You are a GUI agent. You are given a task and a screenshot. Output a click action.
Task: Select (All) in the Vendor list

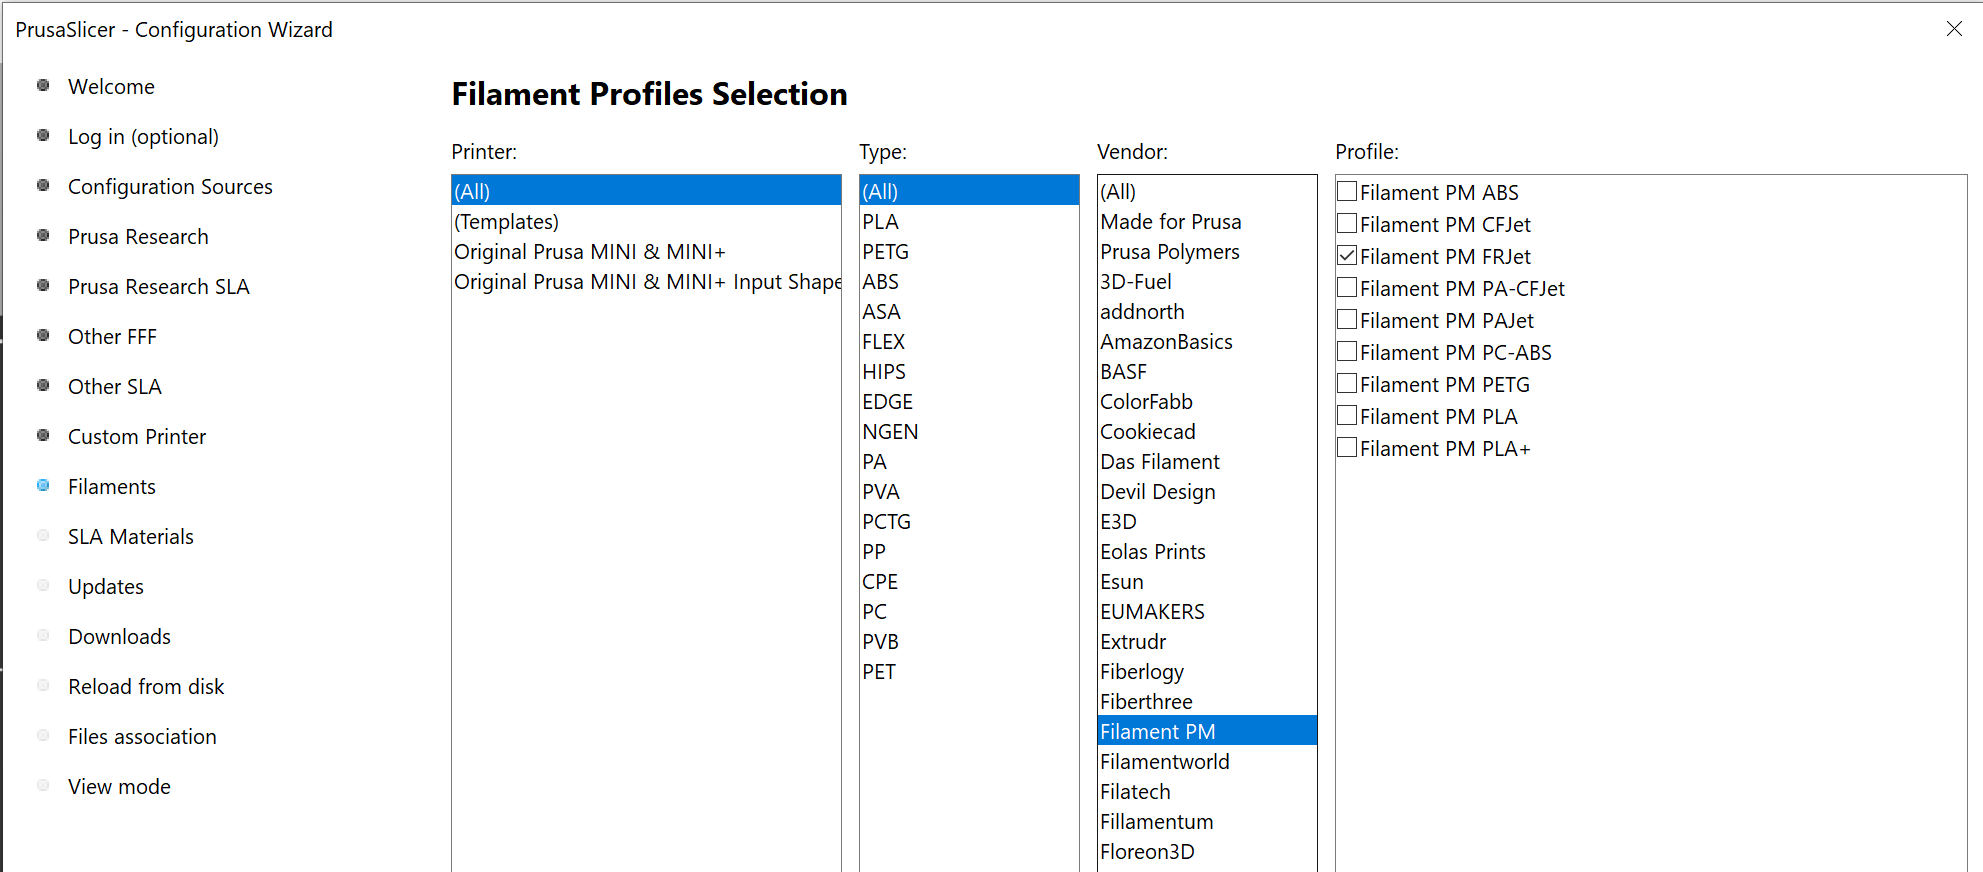pos(1207,191)
